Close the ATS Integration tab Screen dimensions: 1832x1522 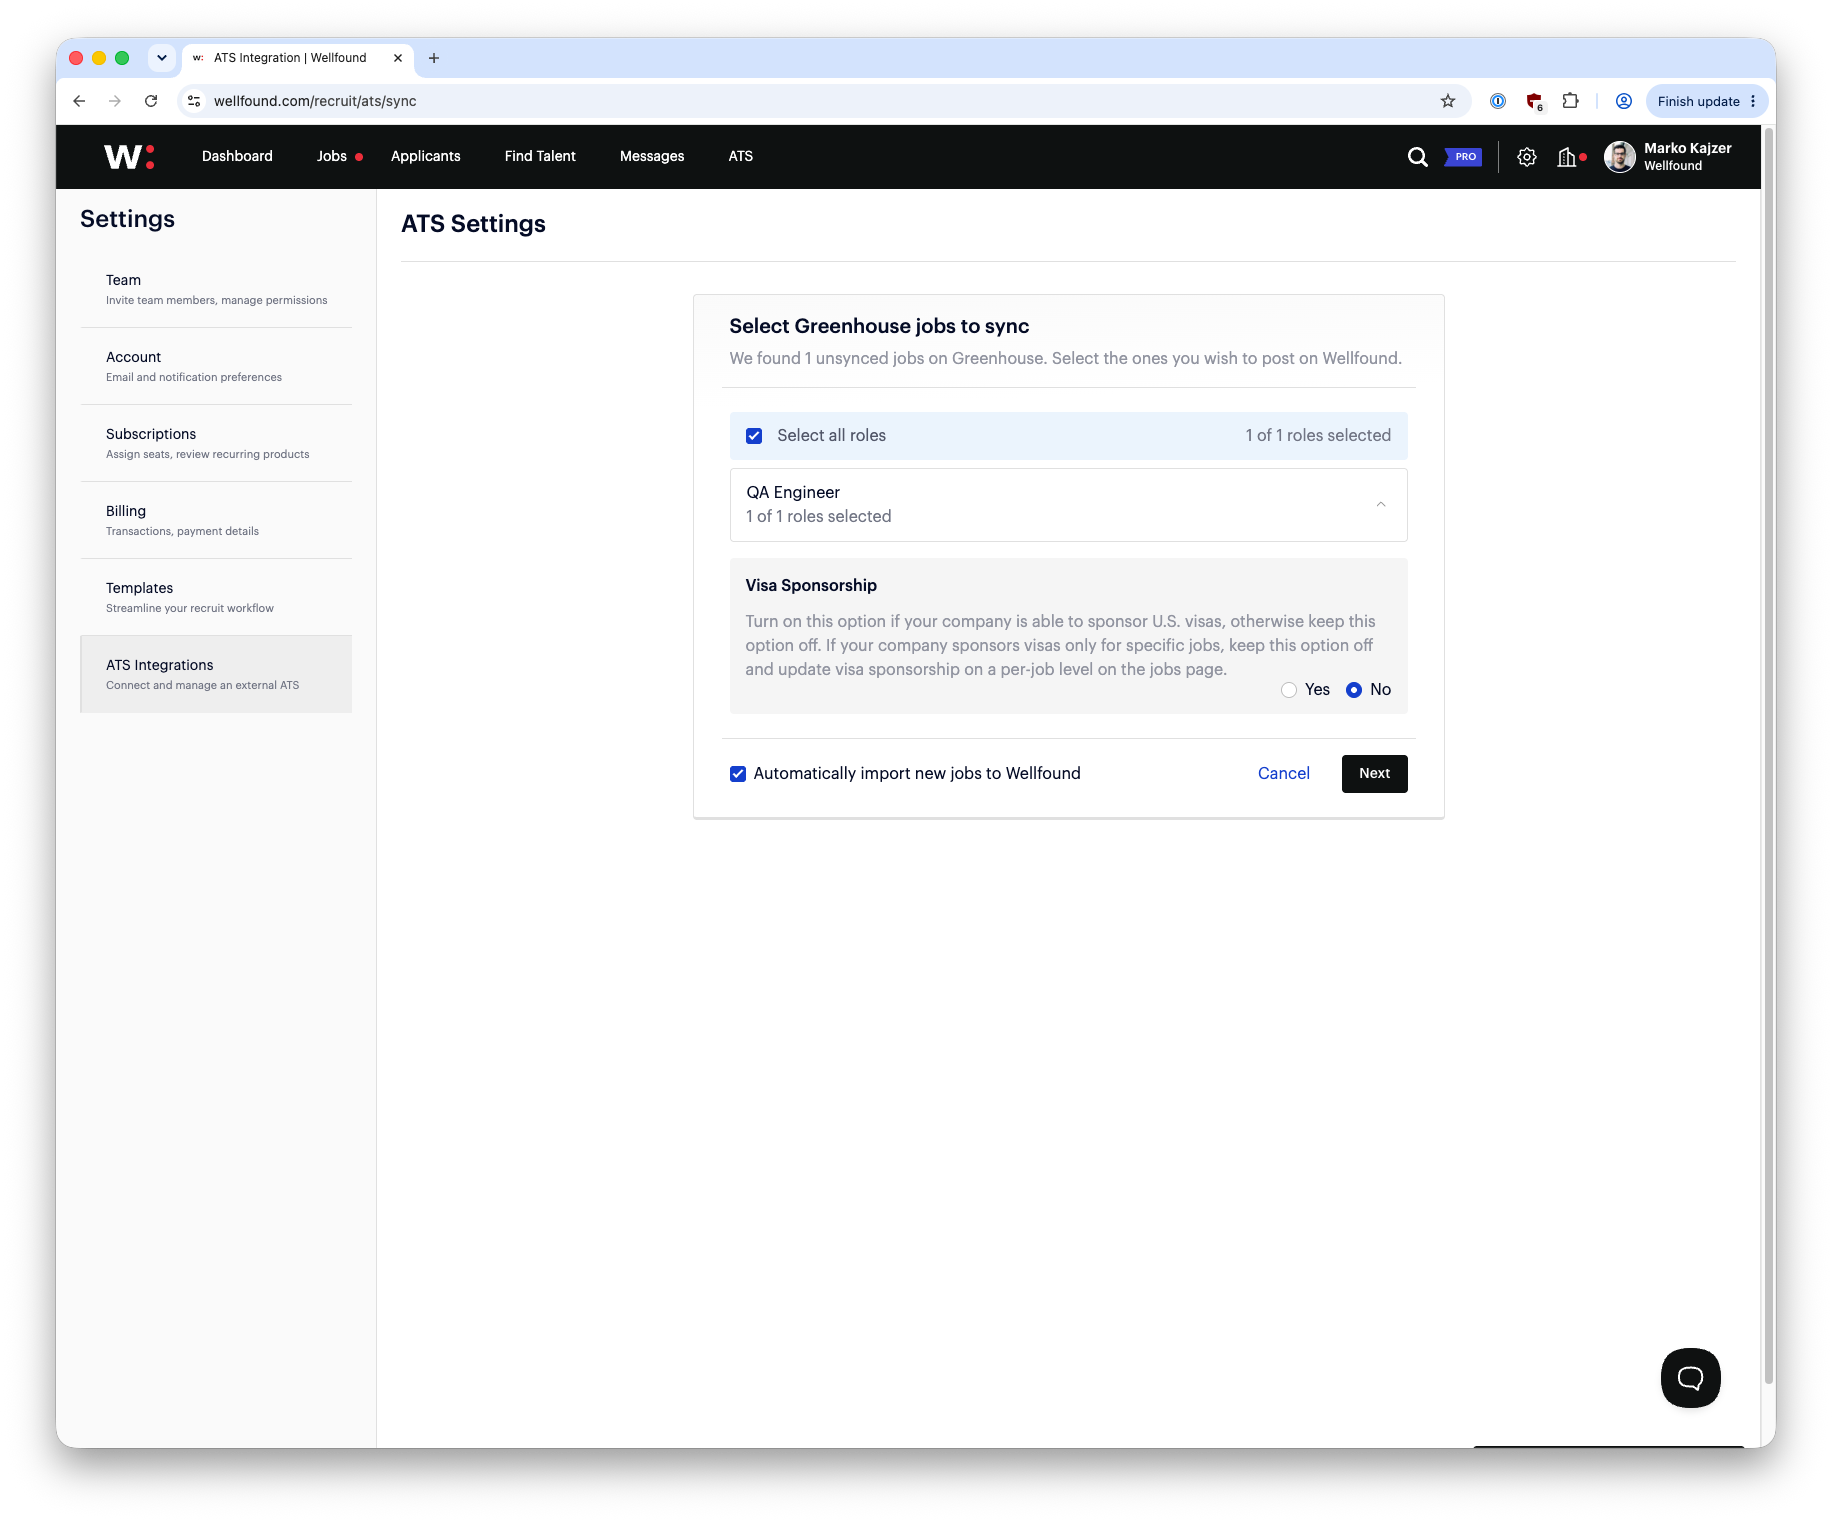coord(398,58)
